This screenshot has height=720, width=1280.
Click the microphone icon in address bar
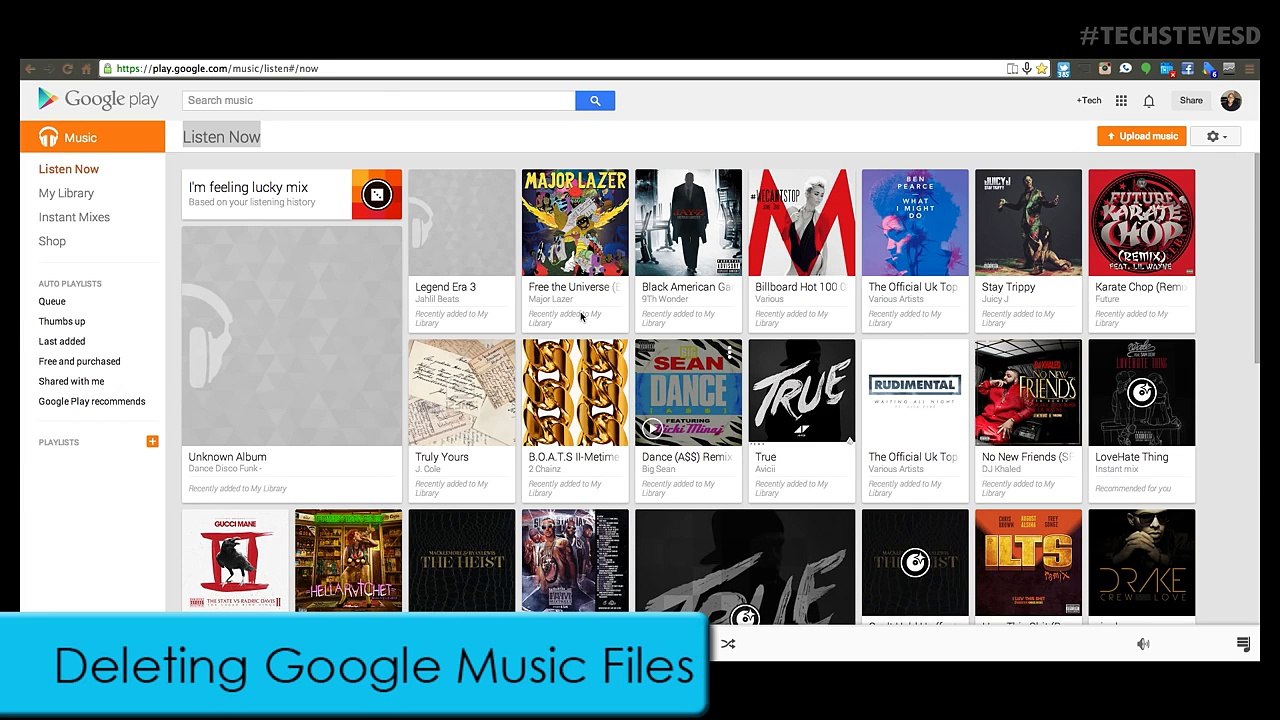point(1026,69)
